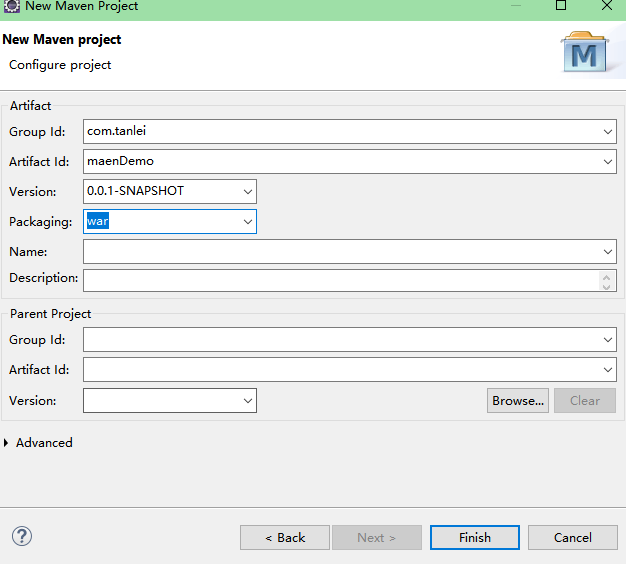Open Parent Project Version dropdown arrow
The width and height of the screenshot is (626, 564).
[x=248, y=401]
